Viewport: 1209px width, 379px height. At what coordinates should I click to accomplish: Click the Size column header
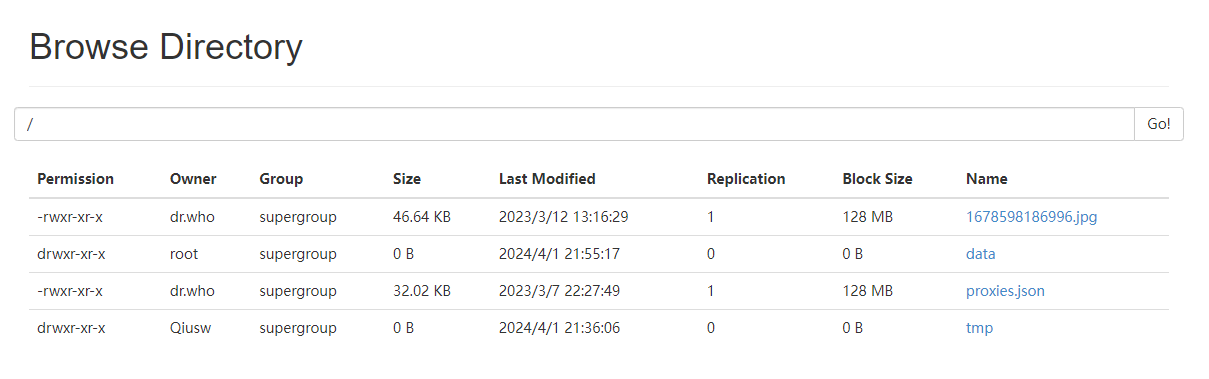tap(407, 179)
